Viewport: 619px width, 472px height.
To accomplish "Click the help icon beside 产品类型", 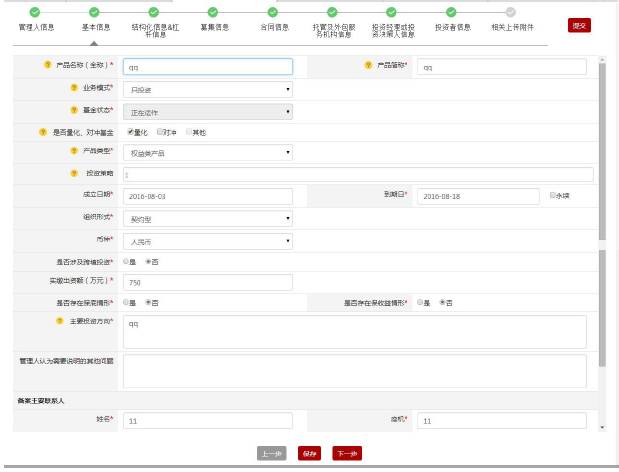I will (74, 150).
